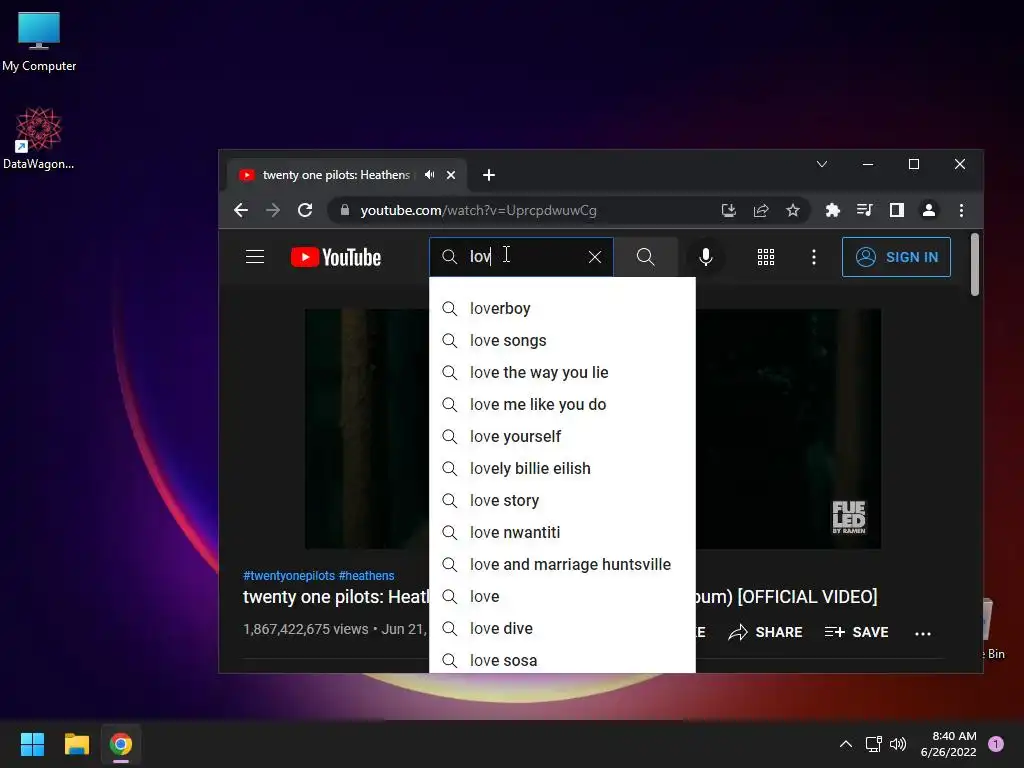Open File Explorer from taskbar
Screen dimensions: 1024x768
76,744
